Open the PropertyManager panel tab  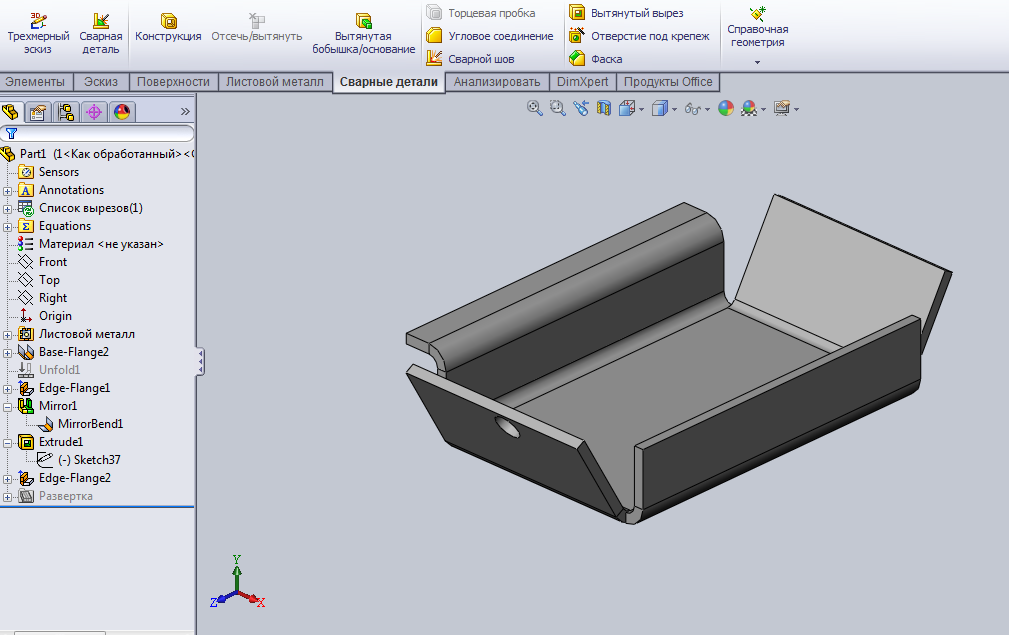click(x=38, y=112)
